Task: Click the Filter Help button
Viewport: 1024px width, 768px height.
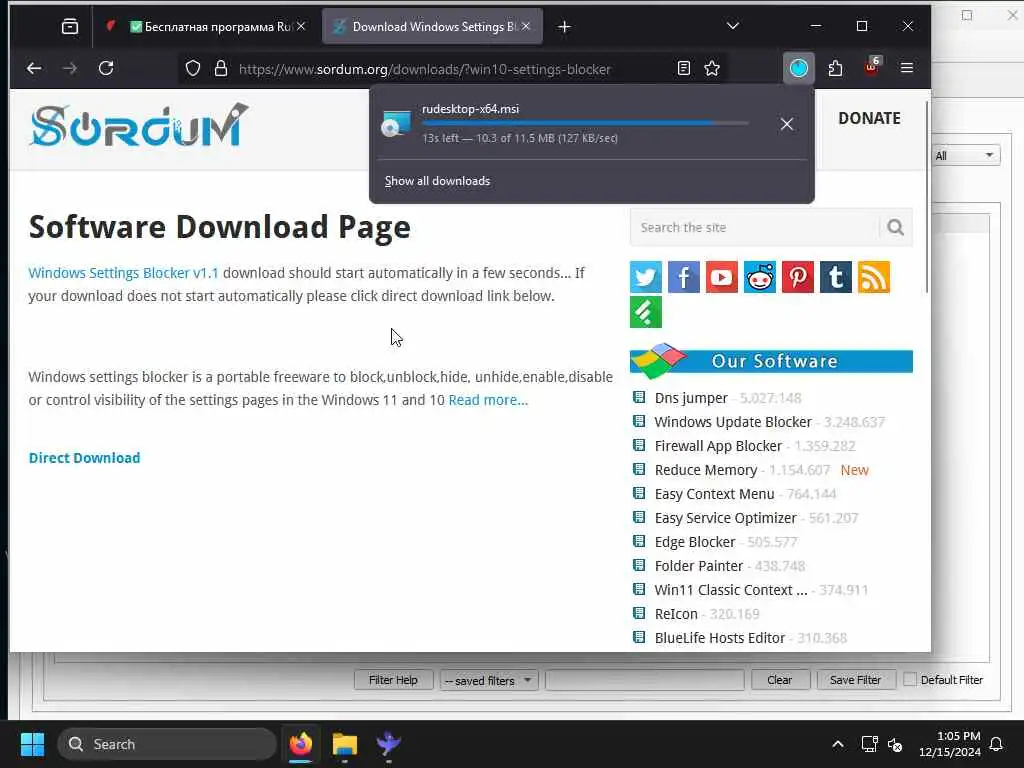Action: pos(393,680)
